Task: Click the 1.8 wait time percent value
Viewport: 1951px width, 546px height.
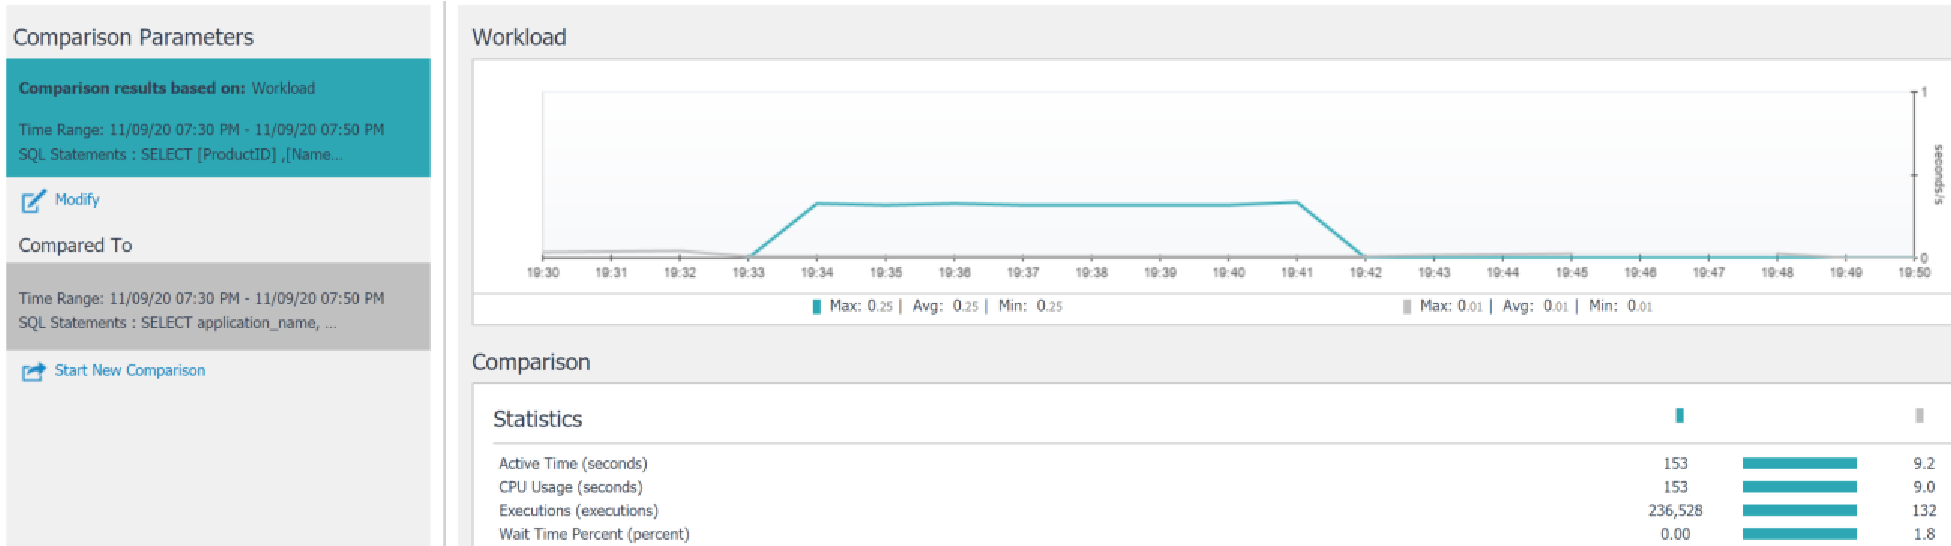Action: pos(1924,534)
